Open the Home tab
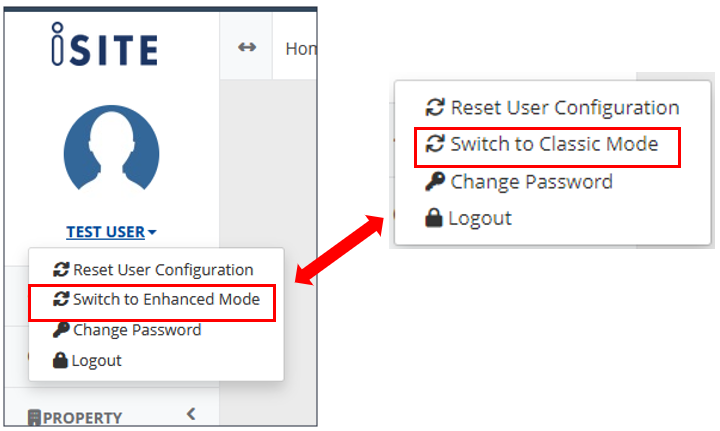720x431 pixels. (x=301, y=48)
